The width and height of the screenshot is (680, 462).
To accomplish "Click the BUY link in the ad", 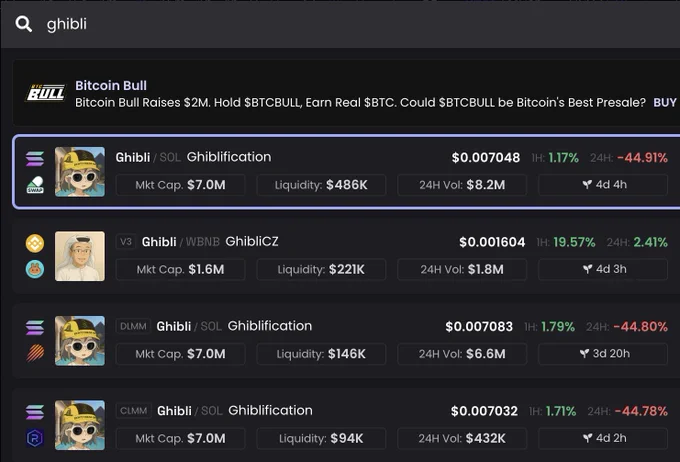I will [x=665, y=102].
